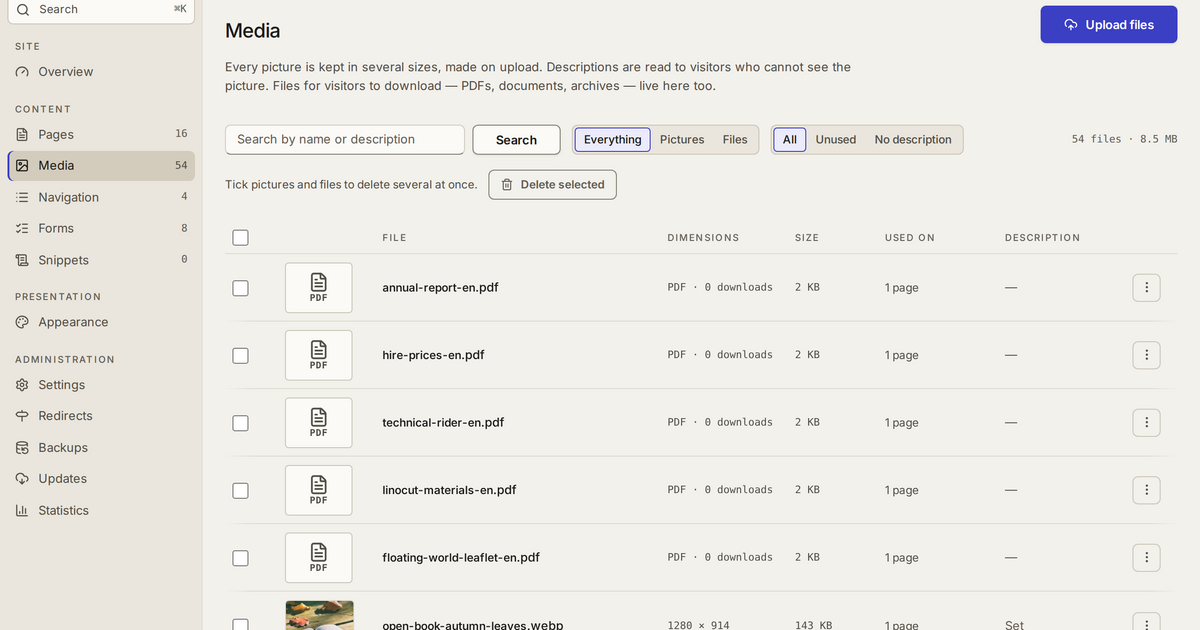Click the "54 files · 8.5 MB" summary text

[1124, 140]
